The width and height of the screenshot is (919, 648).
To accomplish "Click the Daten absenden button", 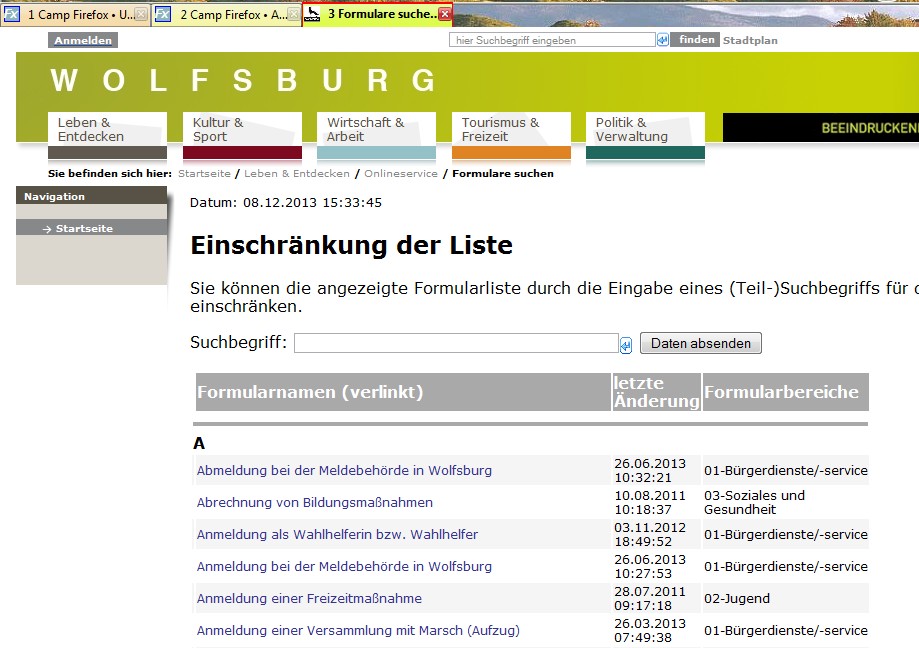I will 700,343.
